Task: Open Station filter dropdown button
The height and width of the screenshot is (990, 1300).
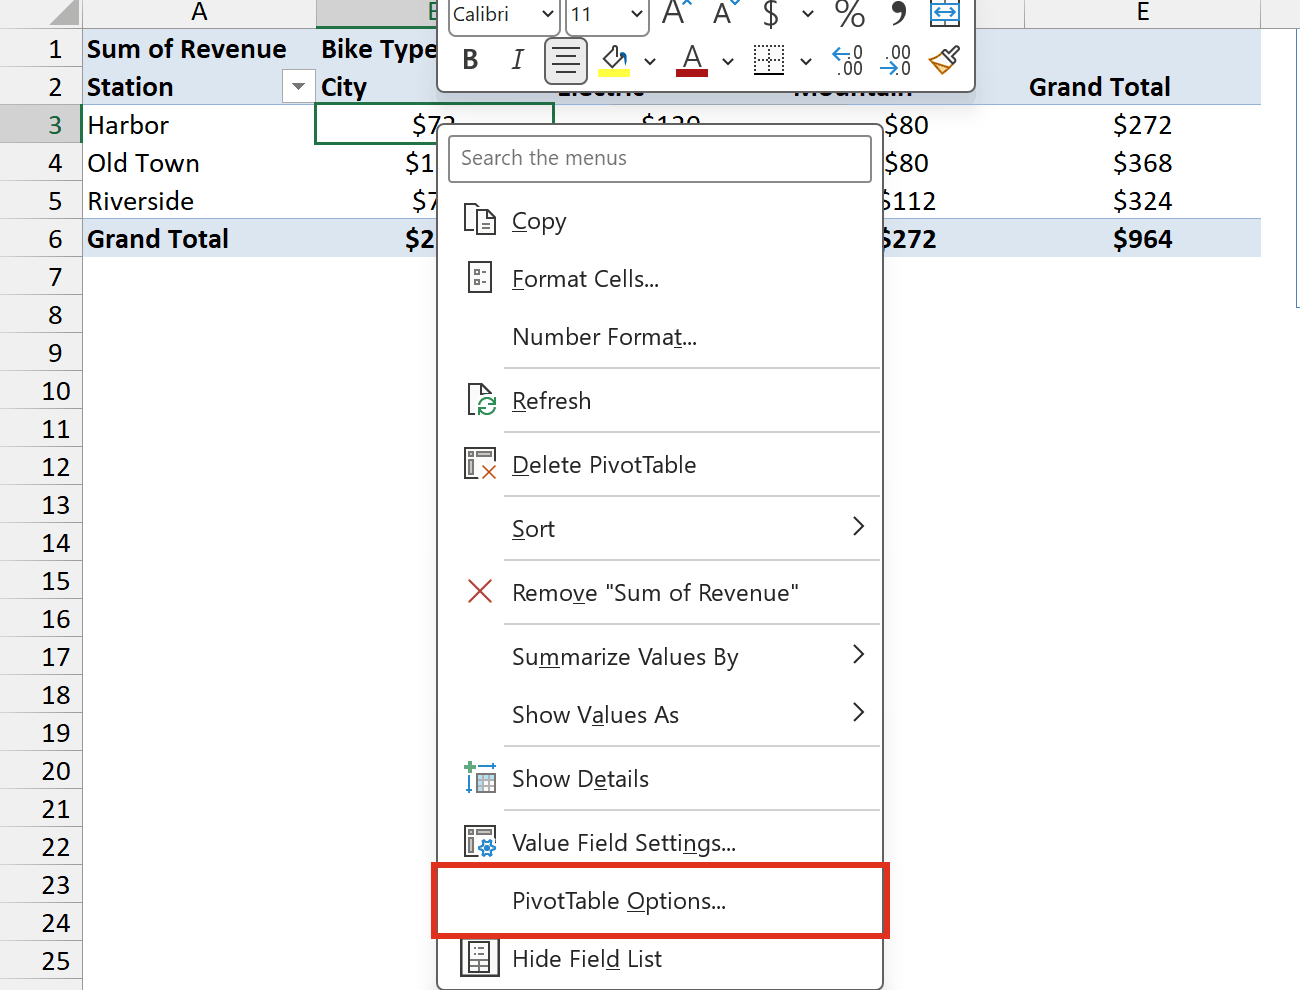Action: click(x=298, y=87)
